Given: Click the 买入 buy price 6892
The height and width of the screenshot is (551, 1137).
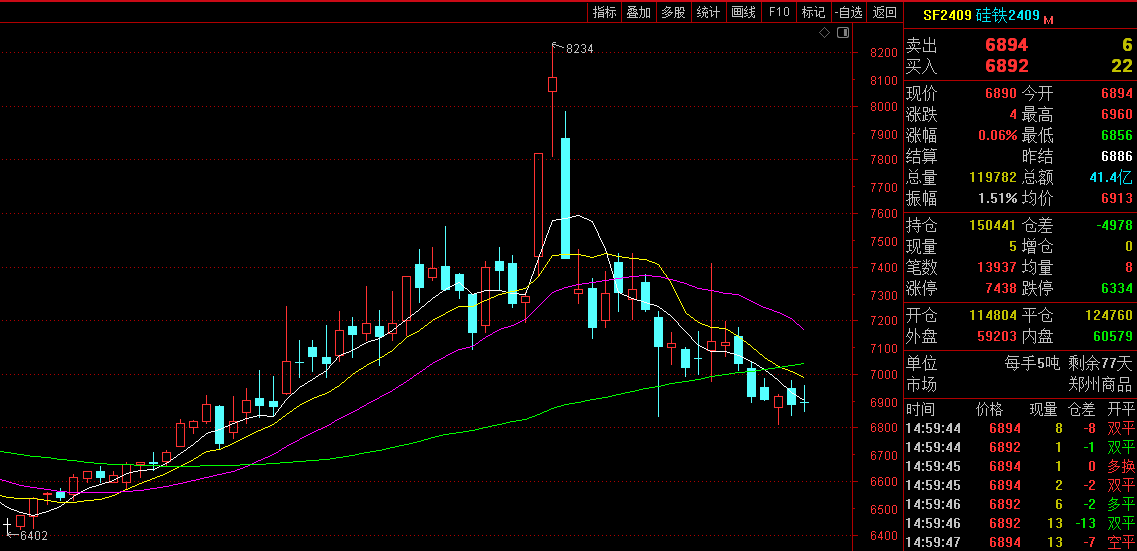Looking at the screenshot, I should 1006,66.
